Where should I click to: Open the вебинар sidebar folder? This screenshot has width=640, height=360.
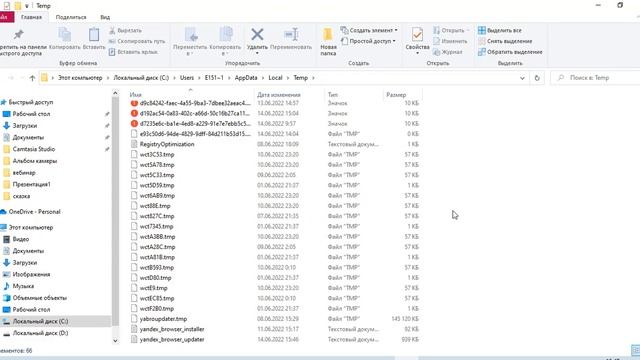pos(24,173)
